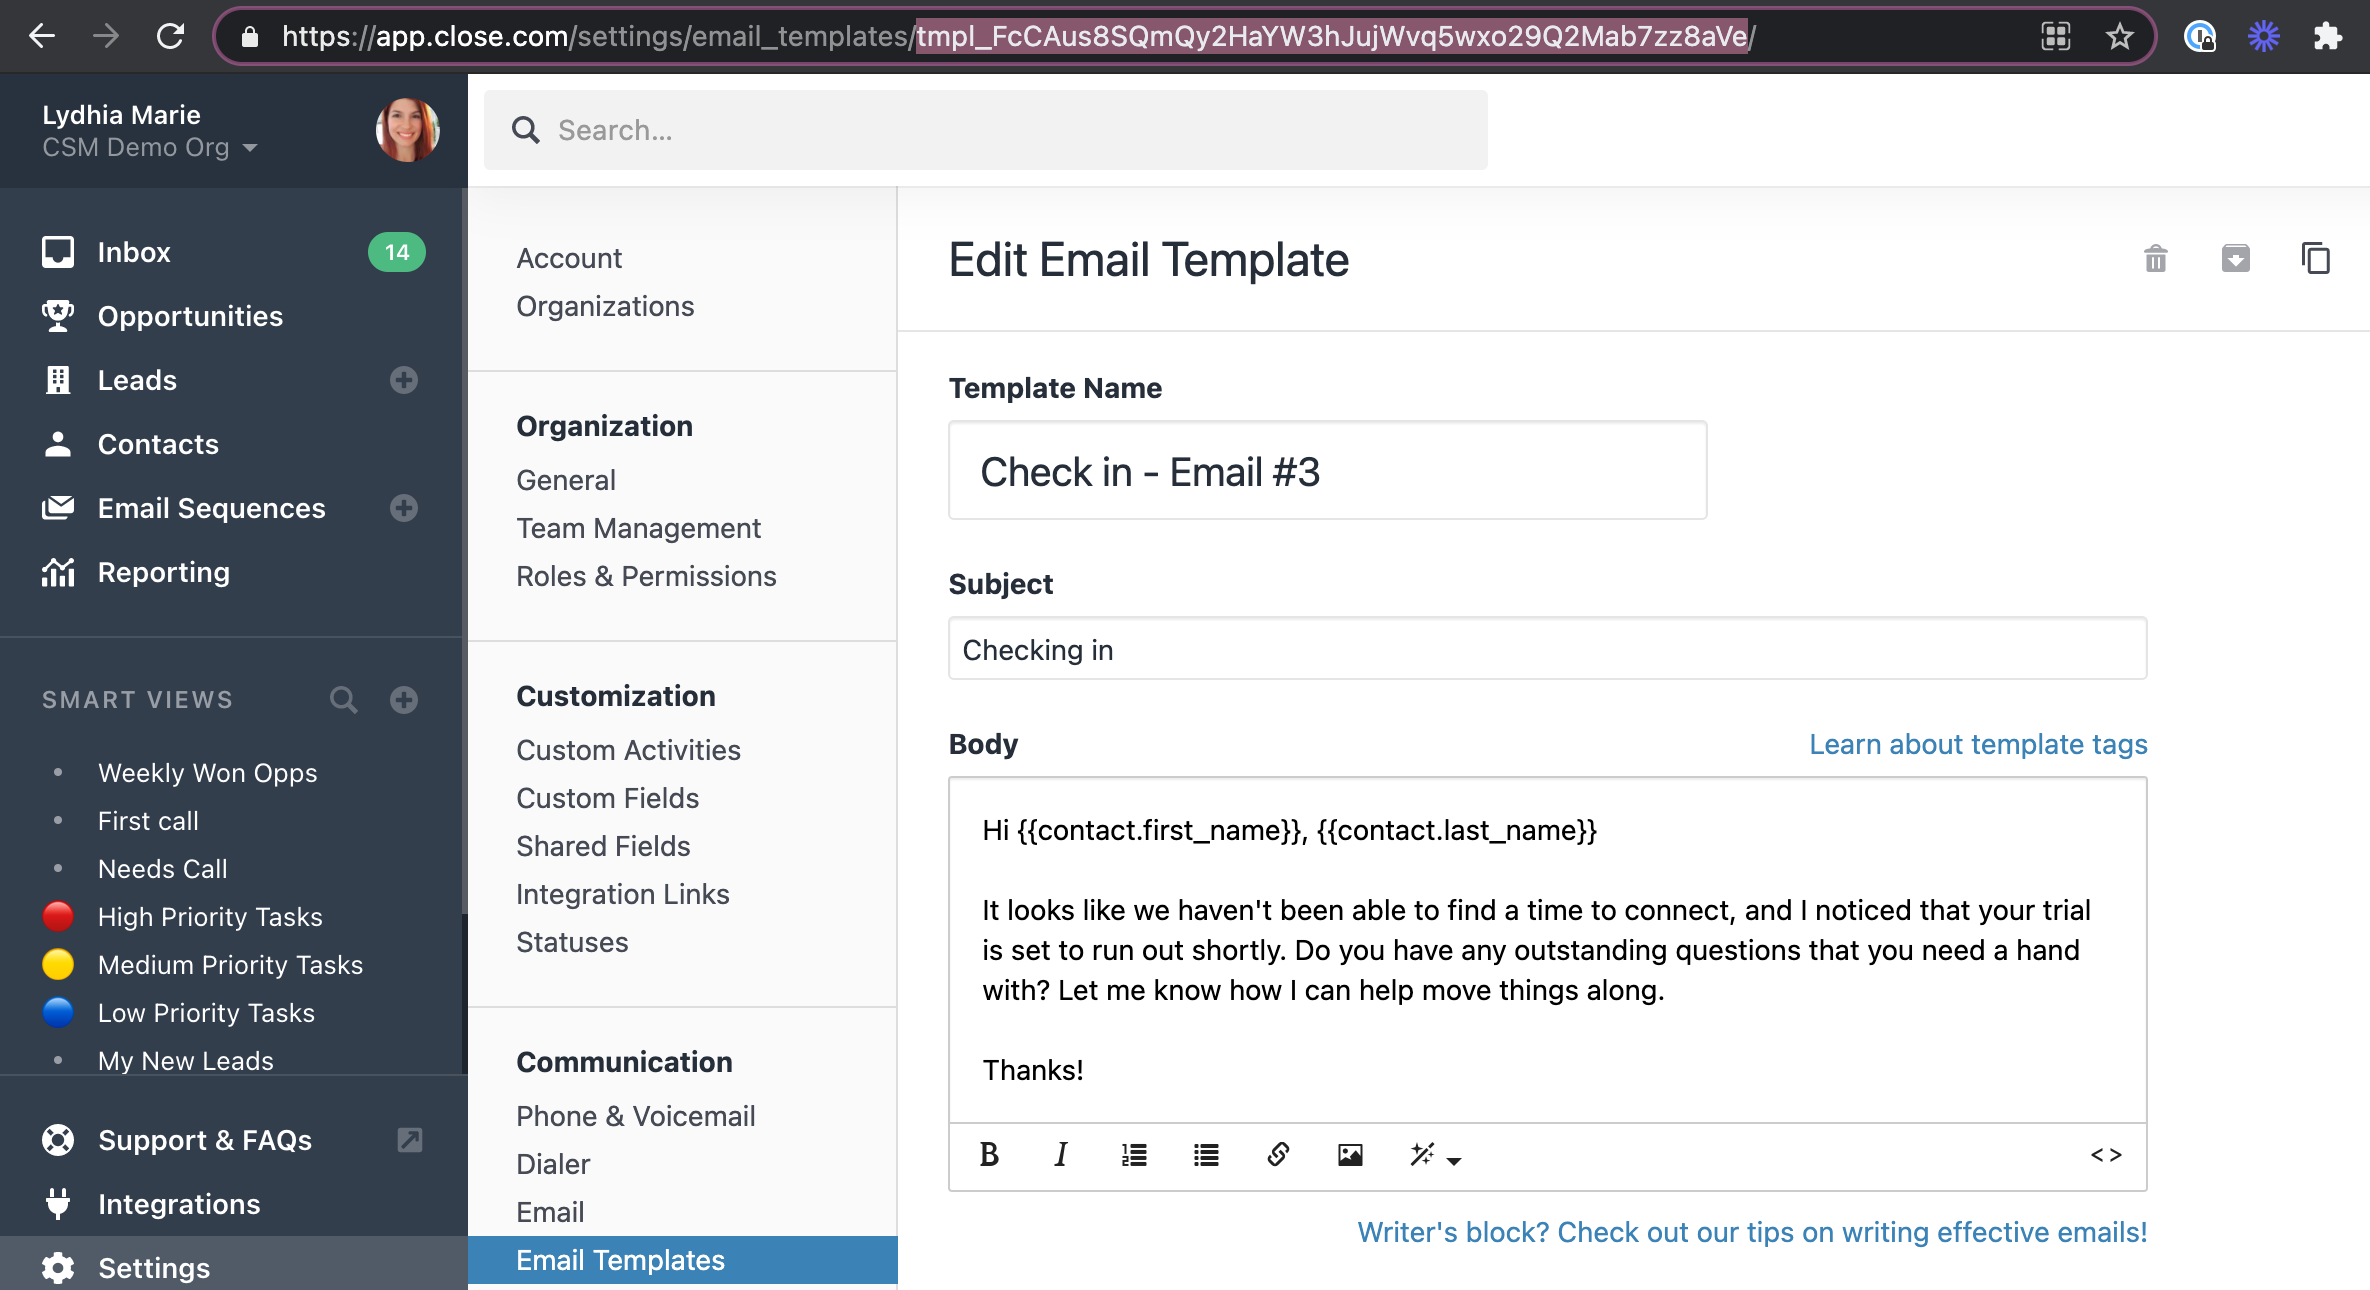
Task: Open Weekly Won Opps smart view
Action: pos(207,773)
